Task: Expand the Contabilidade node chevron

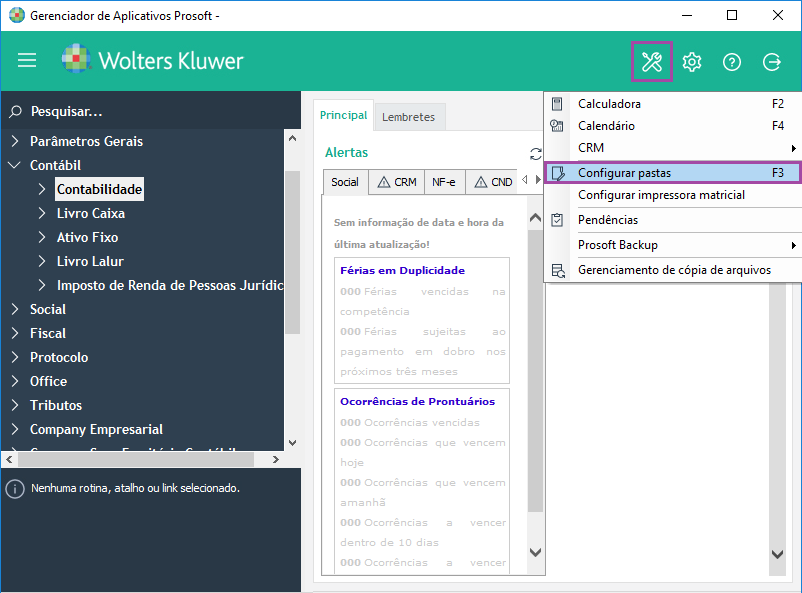Action: pos(42,189)
